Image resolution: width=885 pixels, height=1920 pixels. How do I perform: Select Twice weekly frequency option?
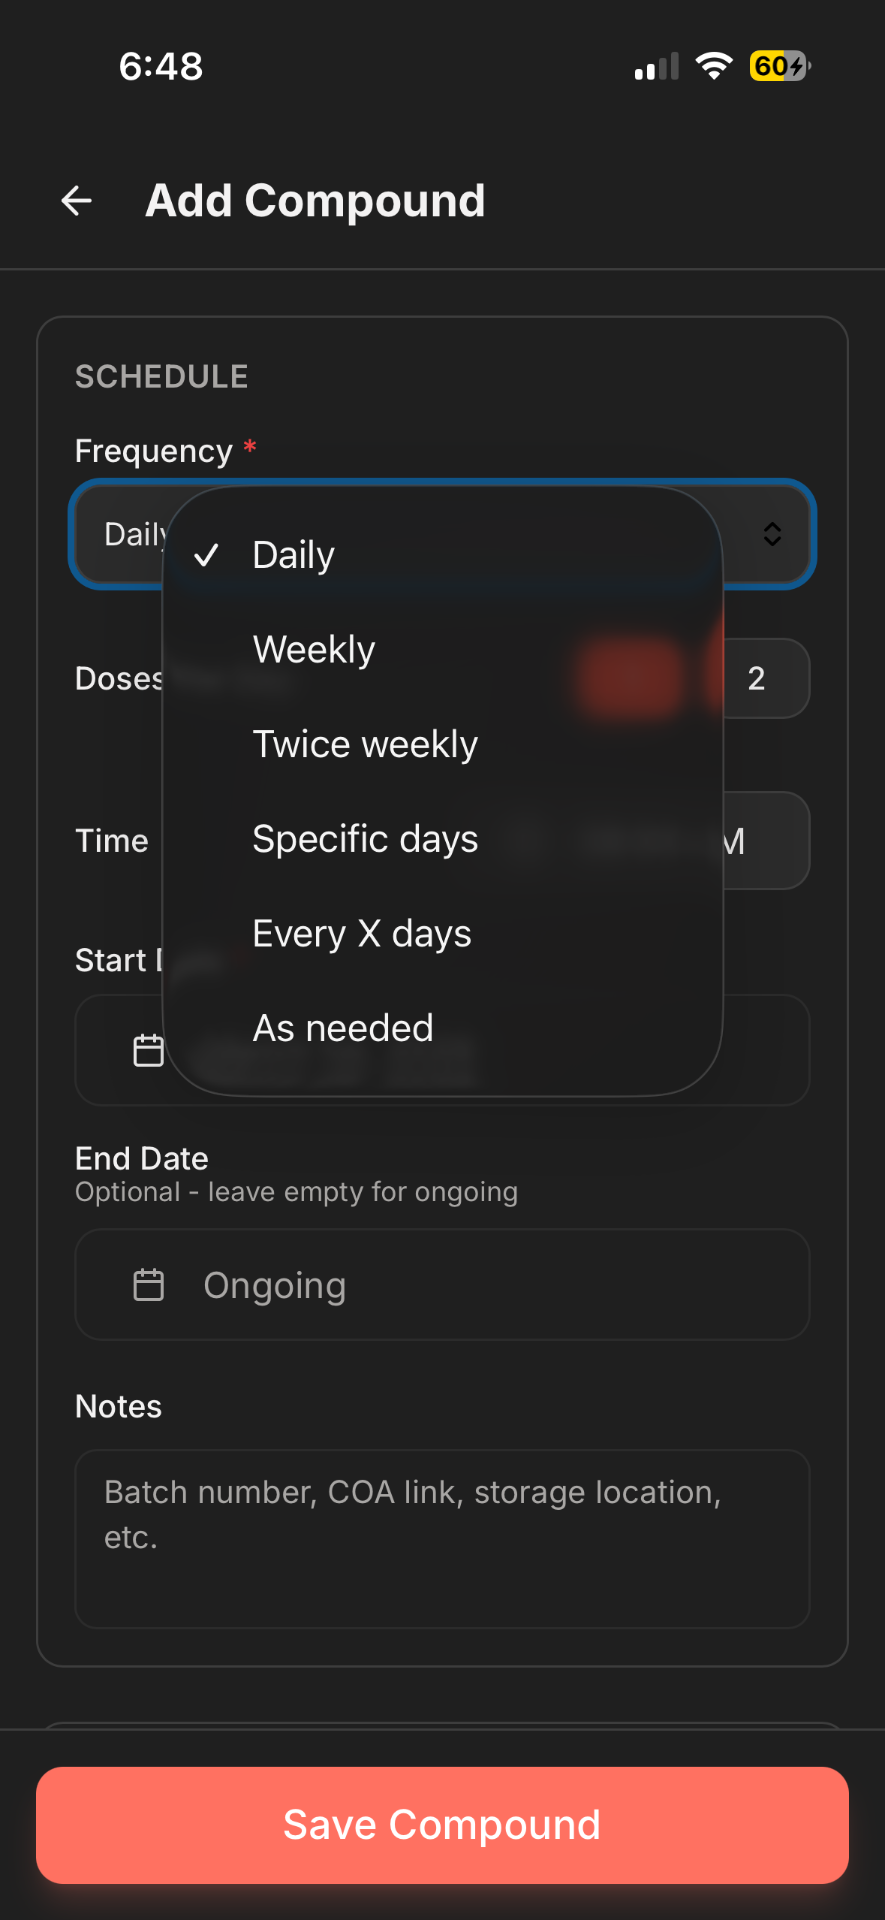click(x=364, y=744)
